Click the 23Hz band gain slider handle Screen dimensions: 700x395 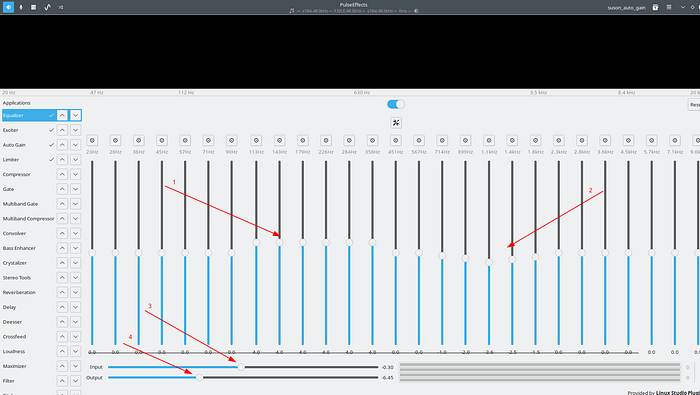point(92,253)
